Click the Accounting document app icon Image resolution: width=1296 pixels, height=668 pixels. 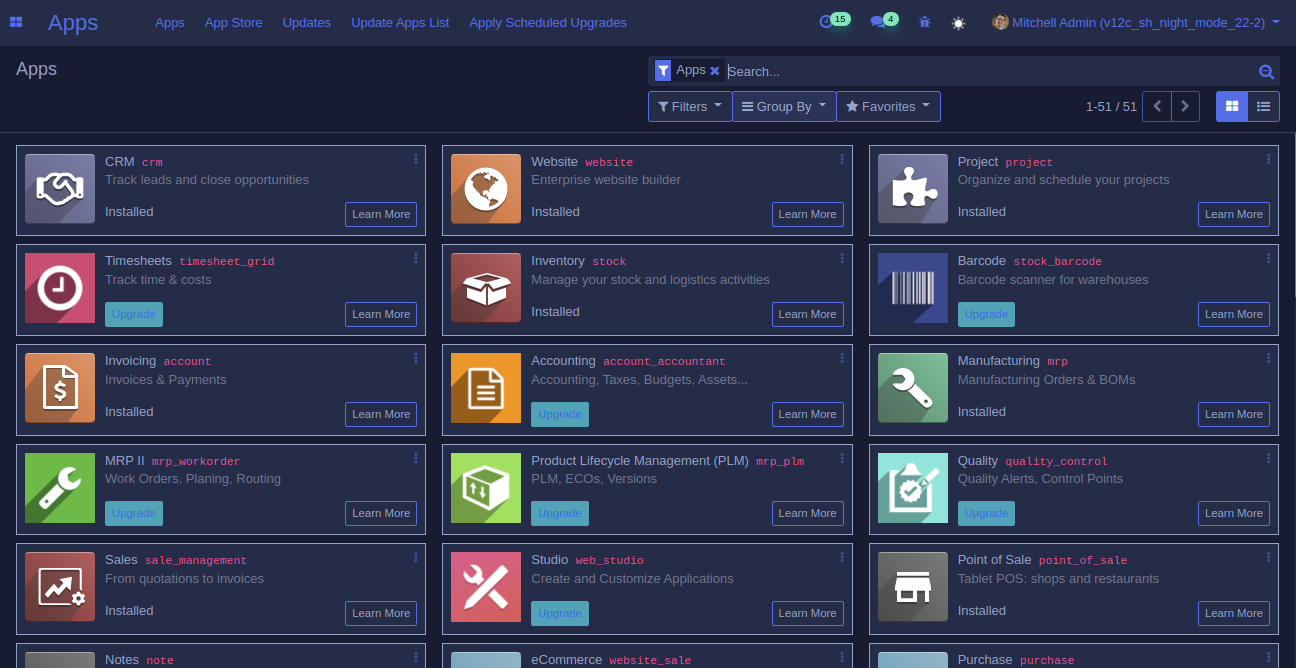(x=486, y=388)
